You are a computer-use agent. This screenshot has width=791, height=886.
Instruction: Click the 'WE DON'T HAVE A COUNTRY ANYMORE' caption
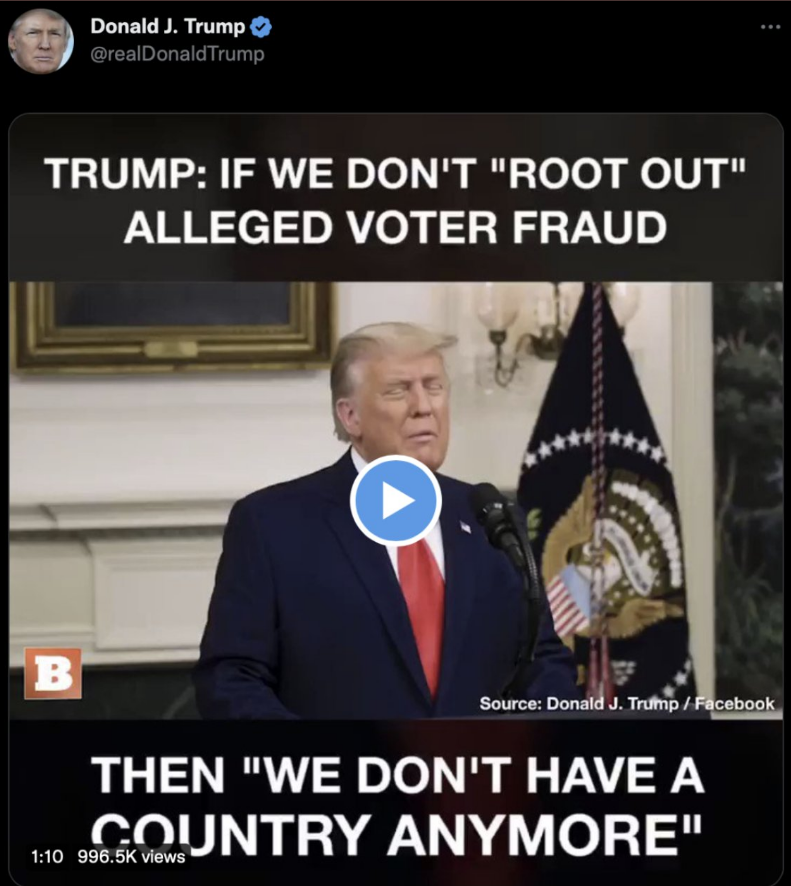click(397, 804)
